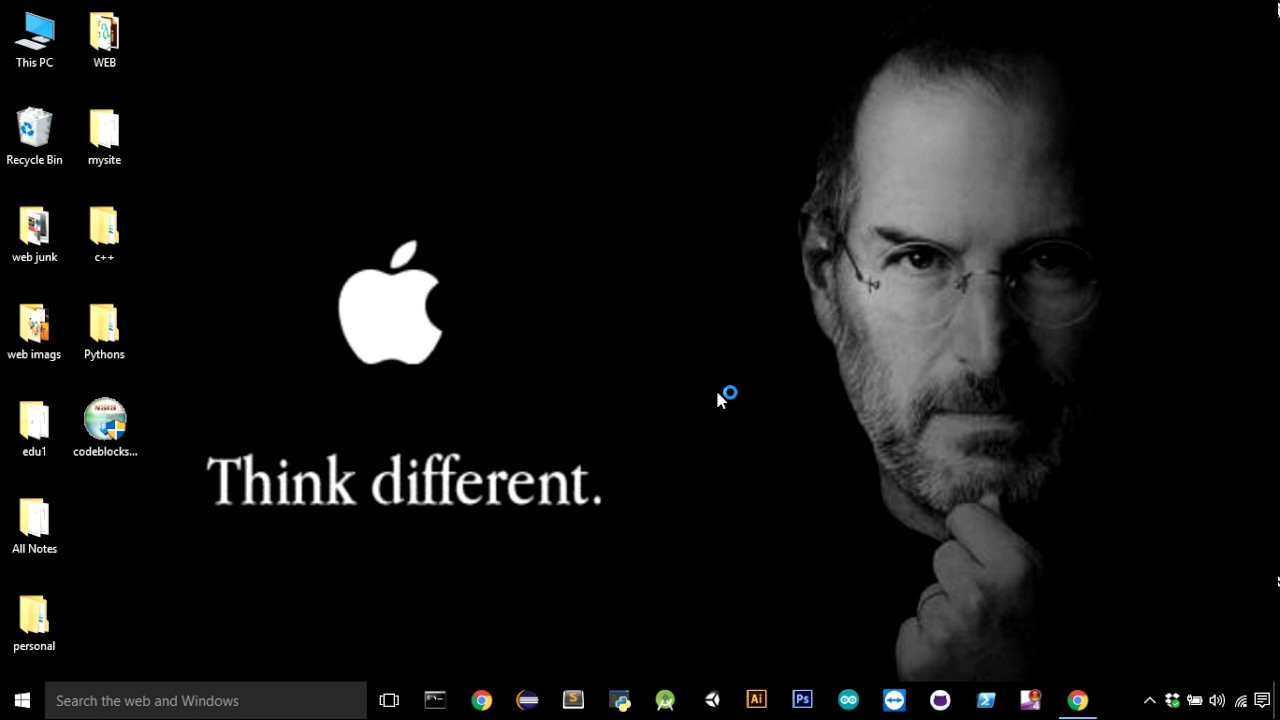Open Command Prompt from the taskbar
The width and height of the screenshot is (1280, 720).
[x=435, y=700]
